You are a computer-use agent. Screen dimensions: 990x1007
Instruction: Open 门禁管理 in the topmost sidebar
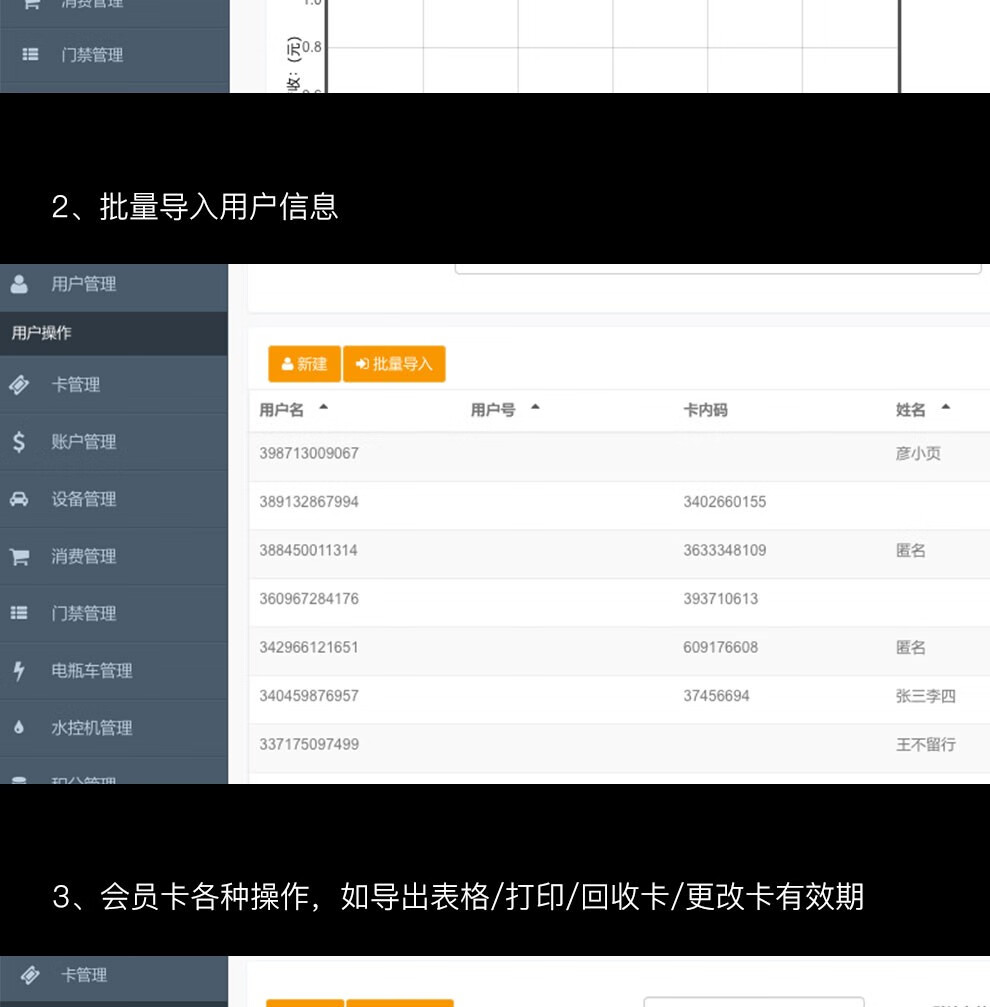(92, 55)
